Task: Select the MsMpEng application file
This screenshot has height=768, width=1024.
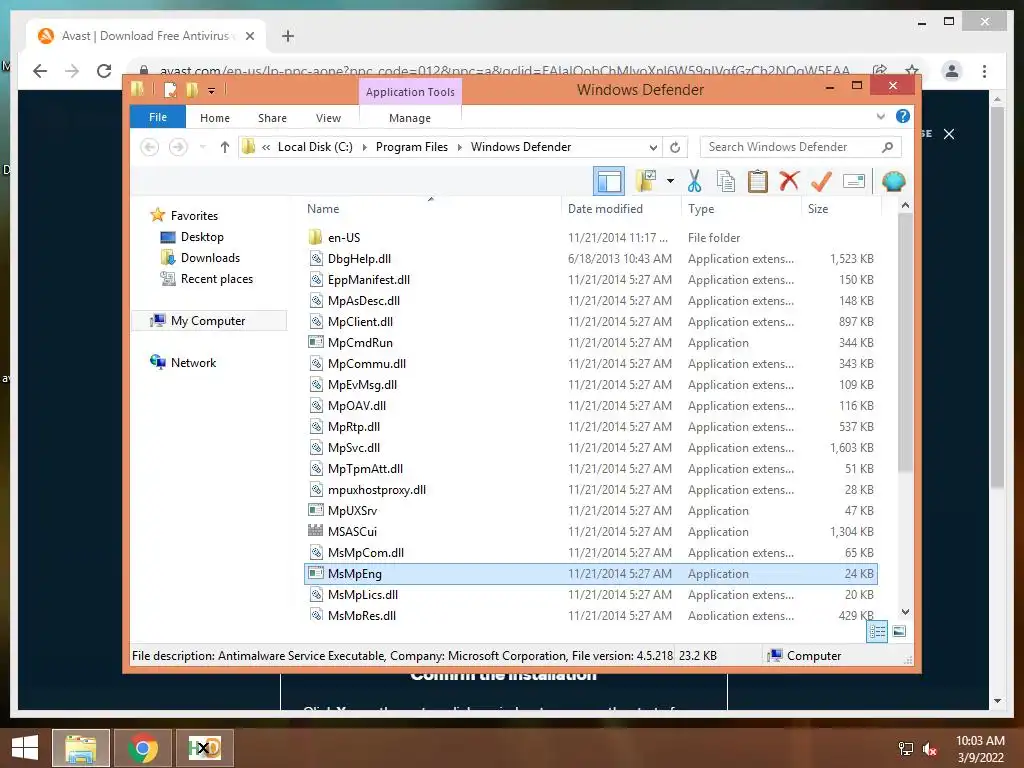Action: tap(591, 573)
